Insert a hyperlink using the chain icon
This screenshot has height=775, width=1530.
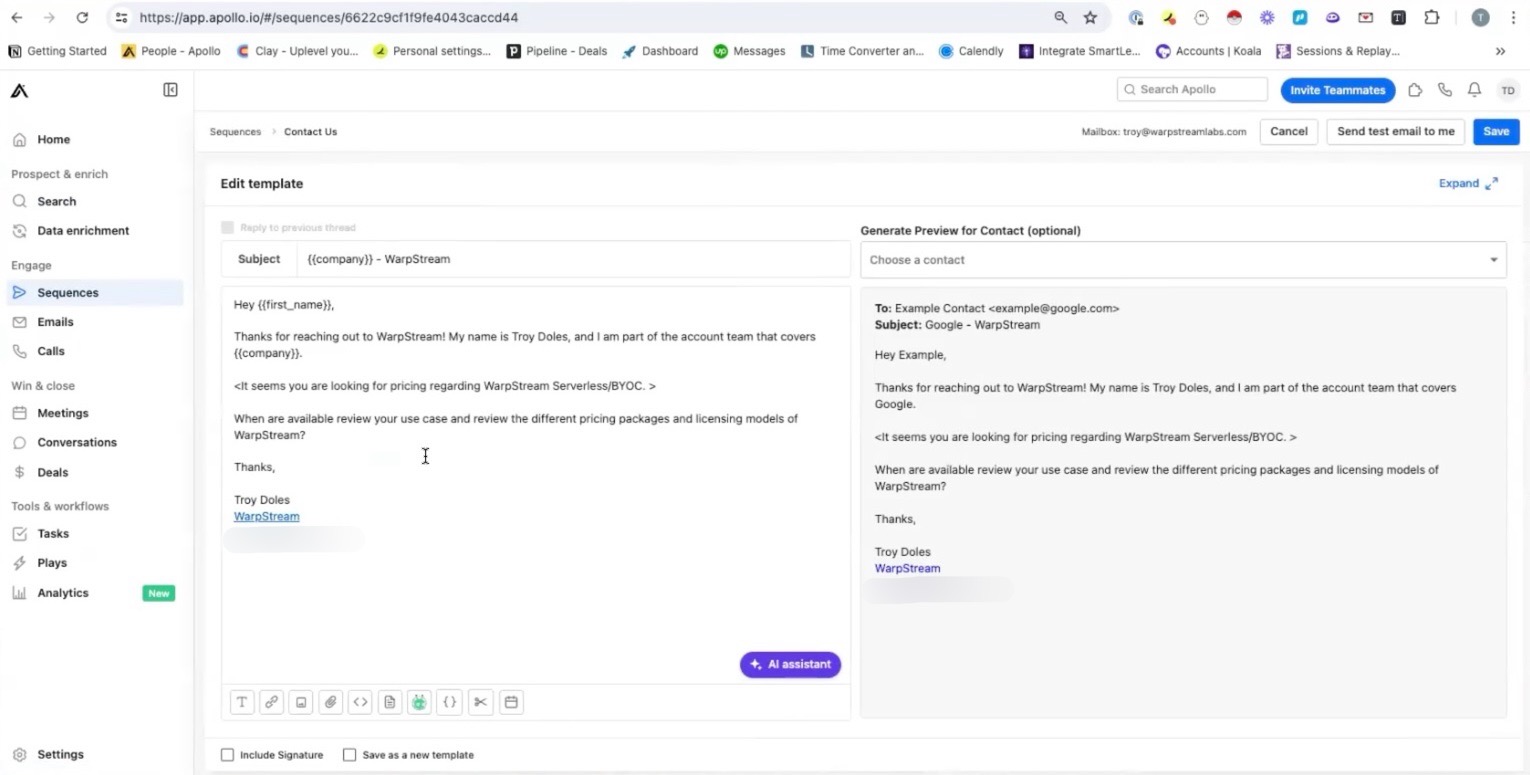tap(271, 702)
